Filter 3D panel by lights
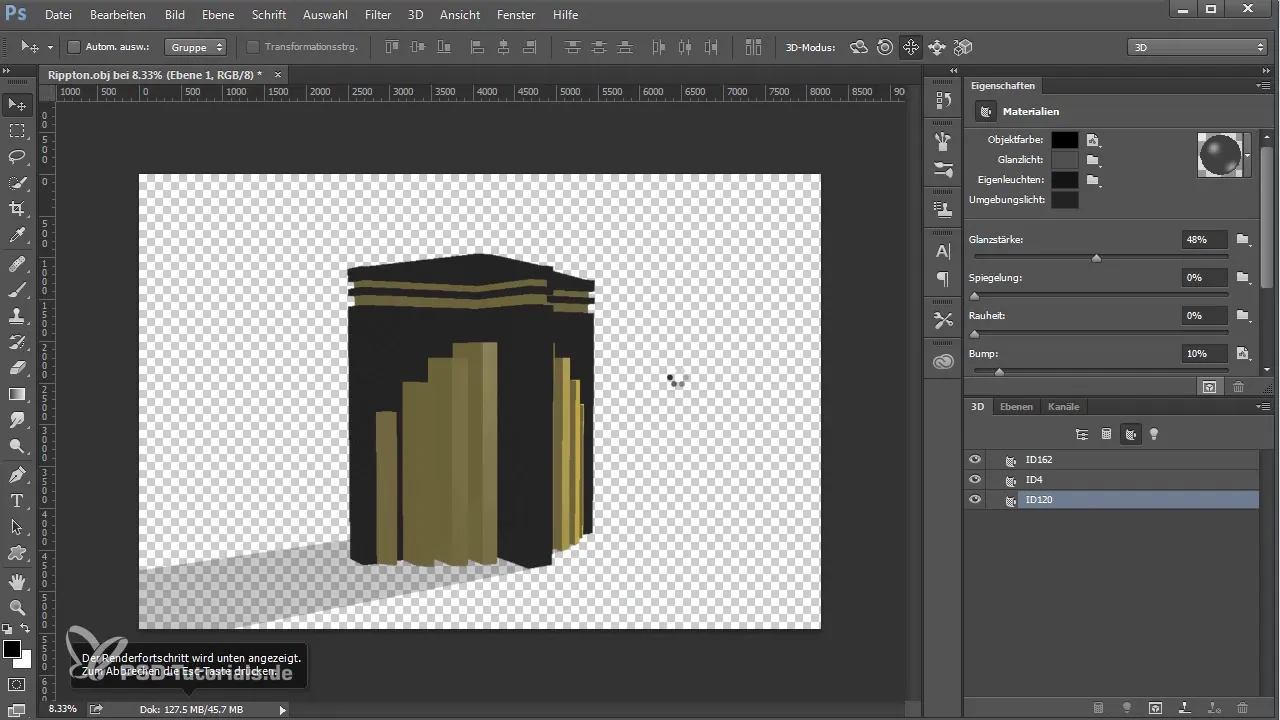The image size is (1280, 720). pos(1154,434)
